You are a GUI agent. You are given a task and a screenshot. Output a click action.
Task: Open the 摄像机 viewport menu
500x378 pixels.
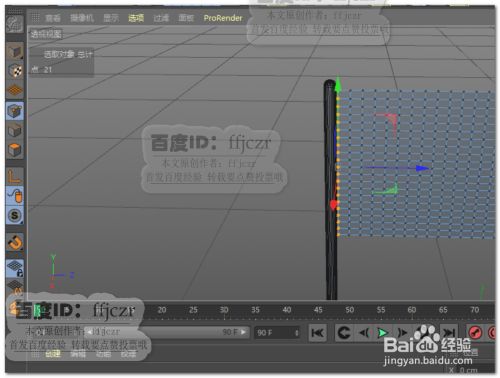click(x=82, y=18)
